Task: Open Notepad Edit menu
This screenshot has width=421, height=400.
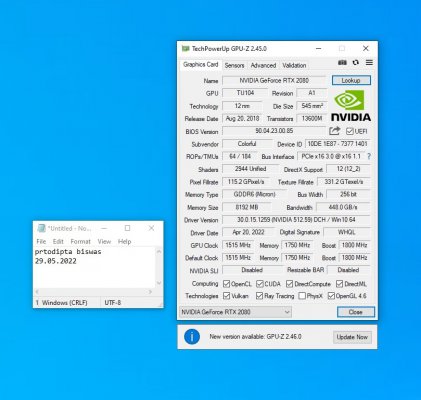Action: click(58, 241)
